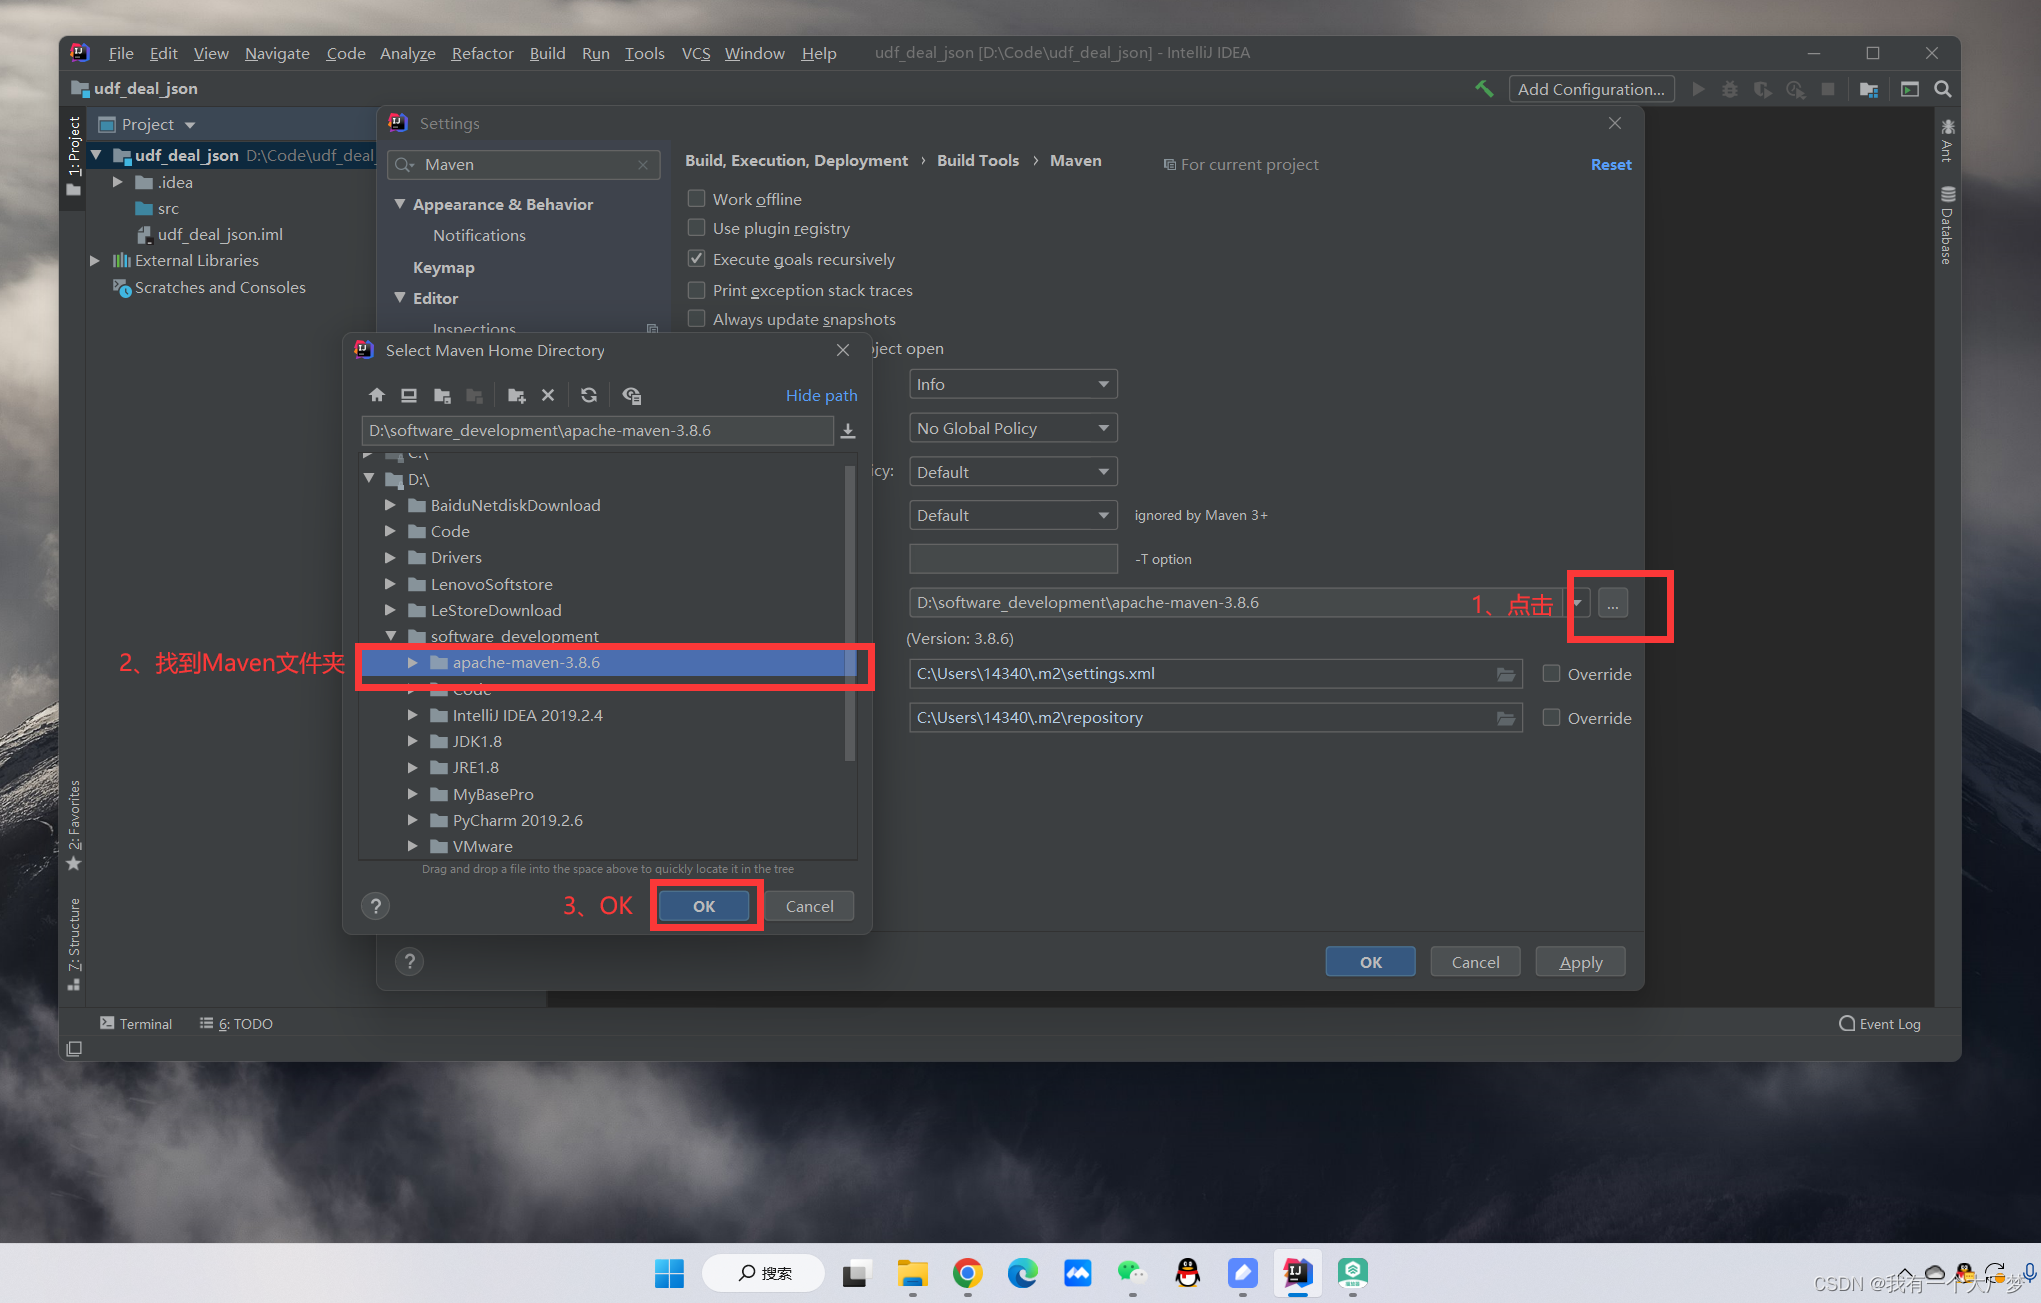The image size is (2041, 1303).
Task: Open the Terminal tool window button
Action: (x=136, y=1024)
